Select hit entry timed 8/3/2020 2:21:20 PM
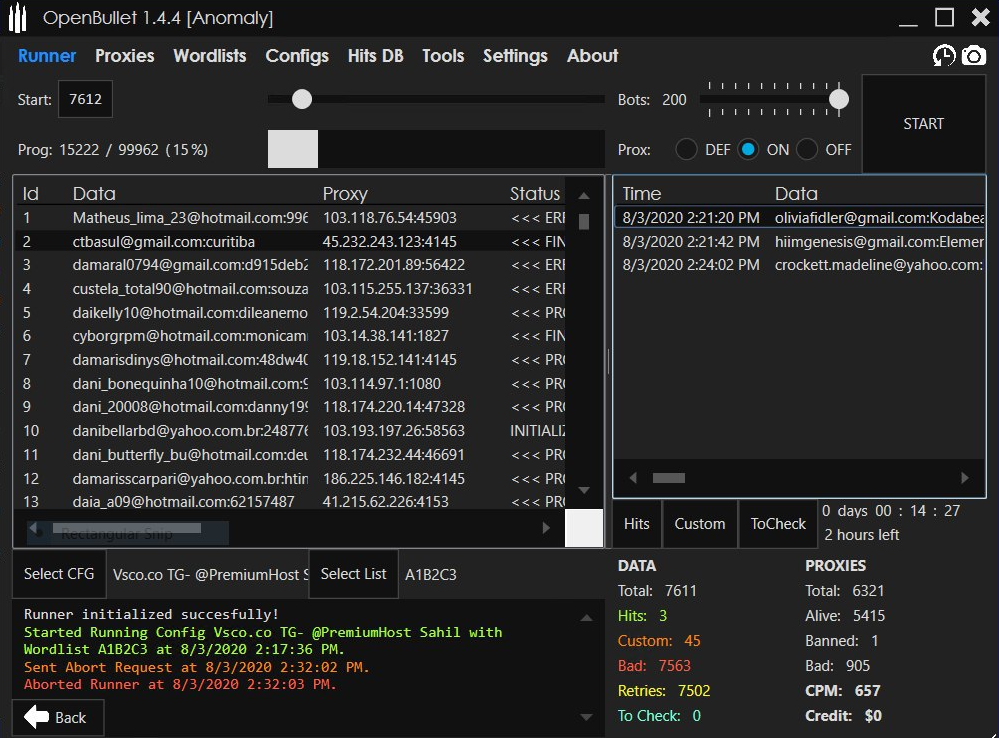Screen dimensions: 999x738 (x=800, y=218)
